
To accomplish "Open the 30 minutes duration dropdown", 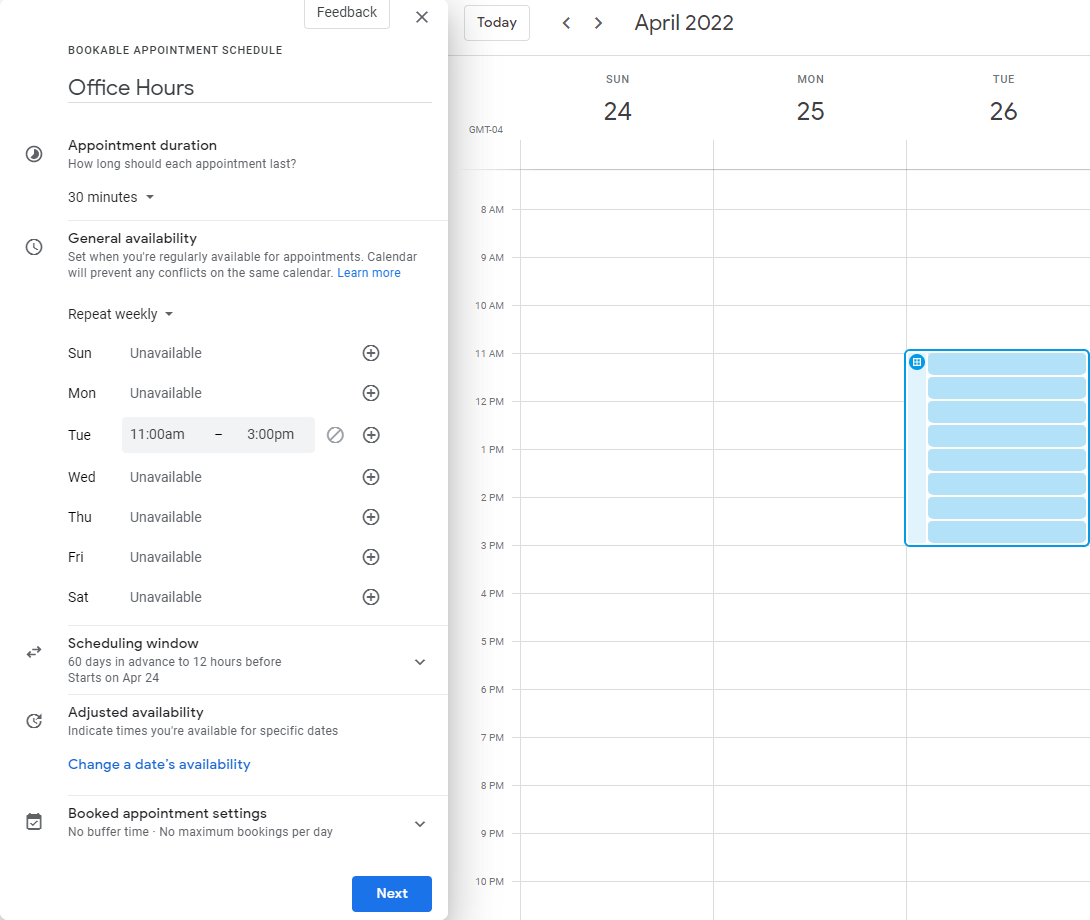I will 111,197.
